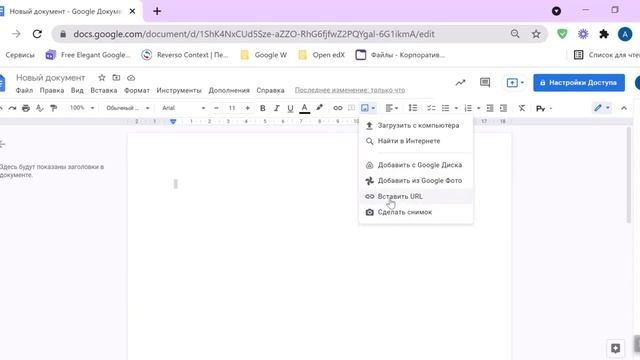Open the Вставка menu
The height and width of the screenshot is (360, 640).
point(104,90)
